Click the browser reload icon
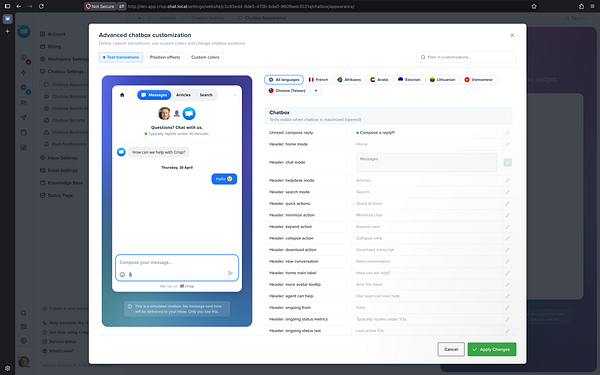The height and width of the screenshot is (375, 600). (41, 6)
